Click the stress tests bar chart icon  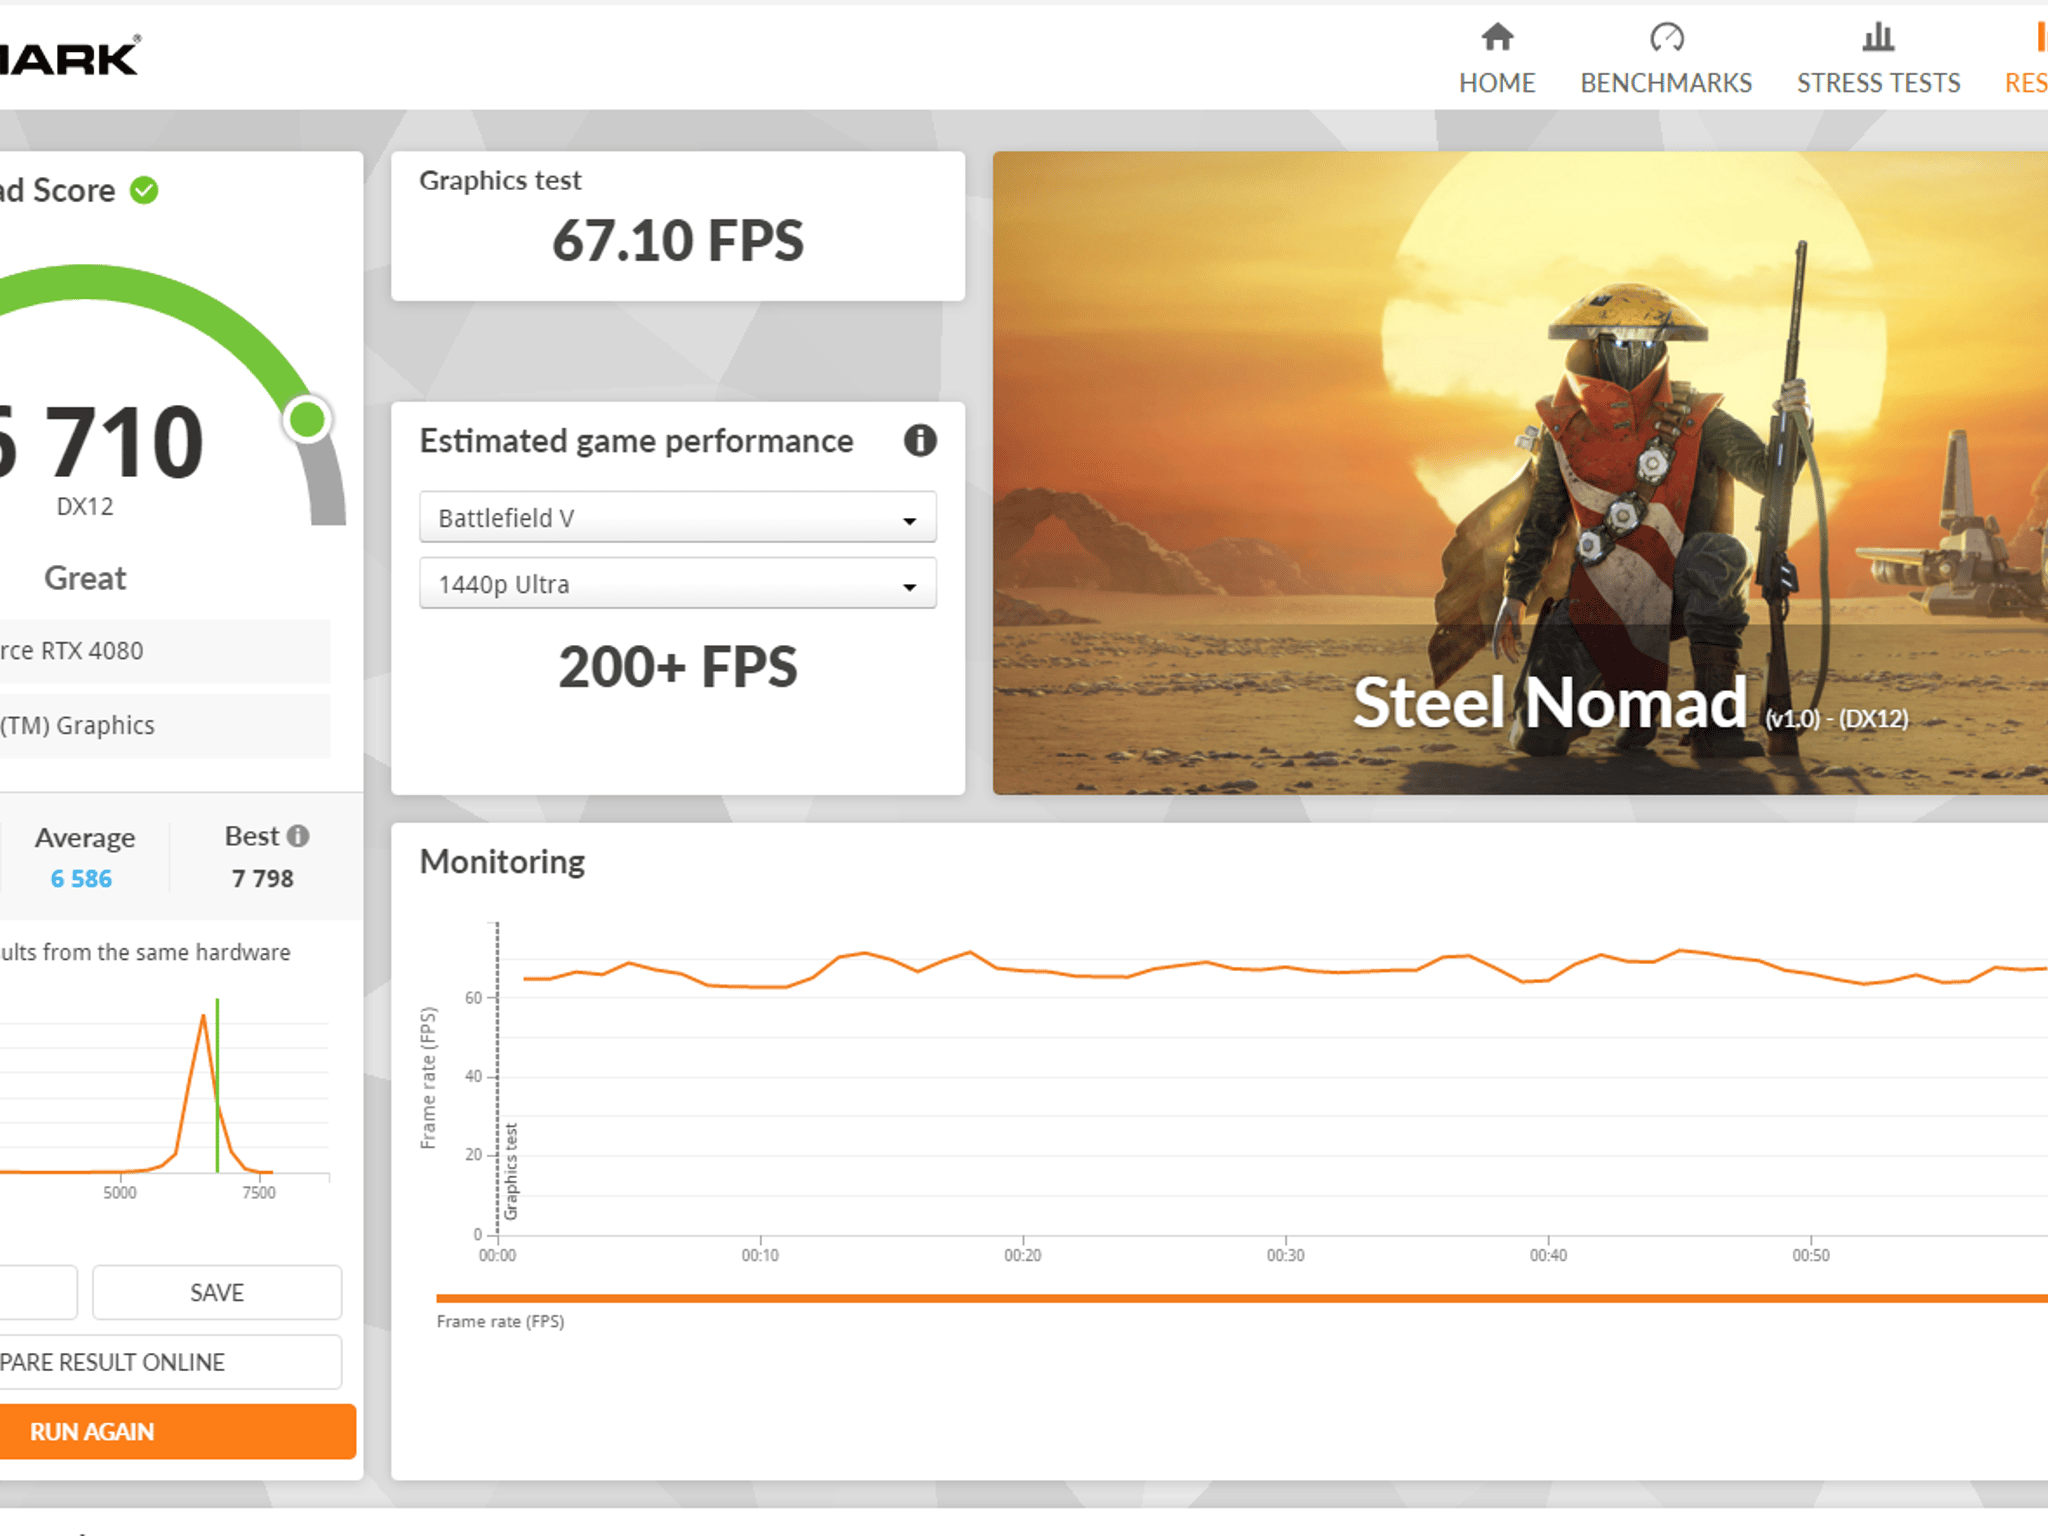tap(1878, 37)
